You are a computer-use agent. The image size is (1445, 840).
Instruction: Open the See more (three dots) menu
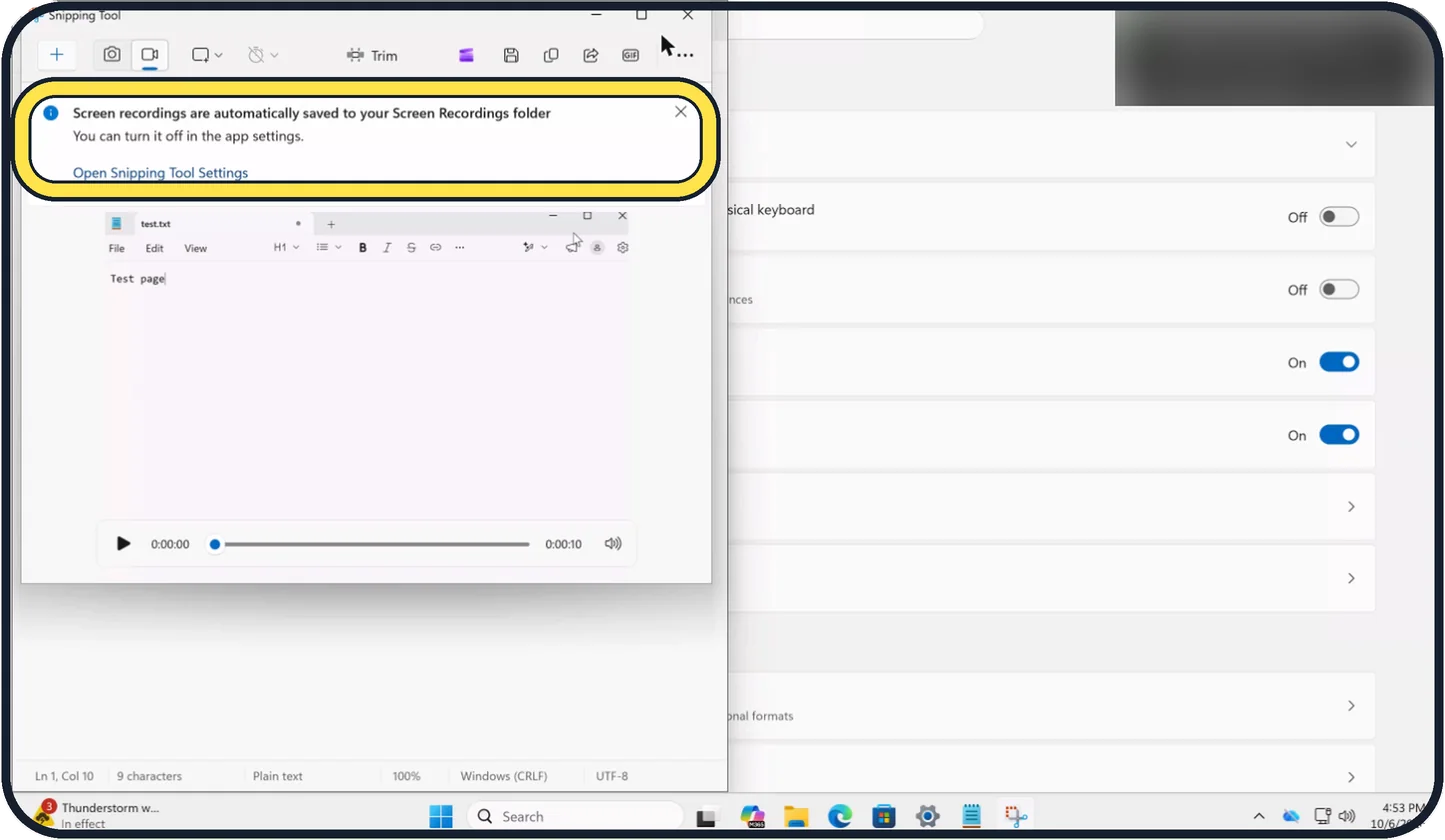coord(685,56)
